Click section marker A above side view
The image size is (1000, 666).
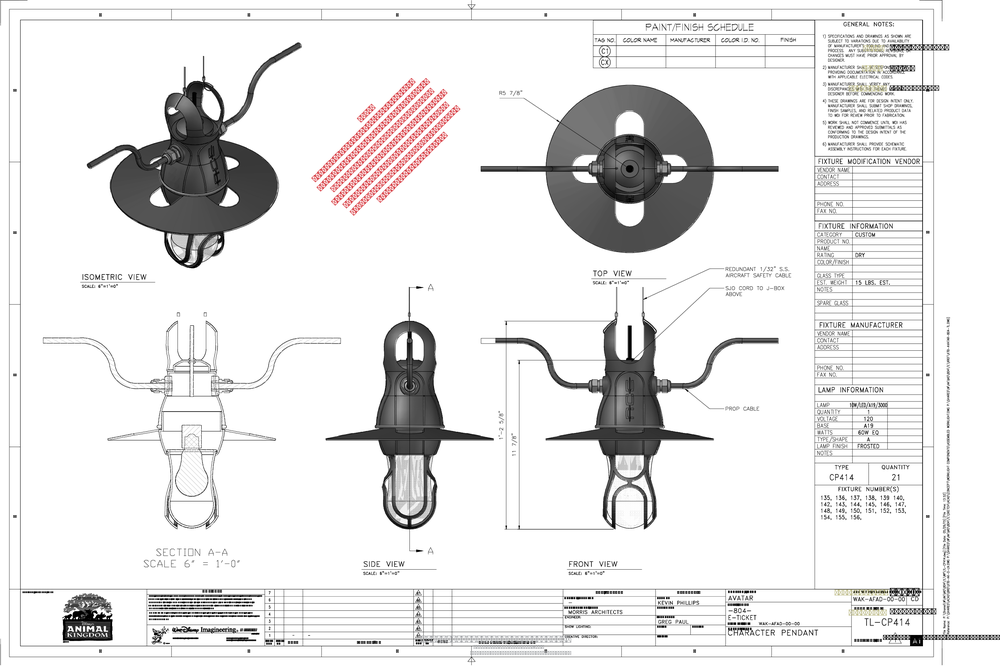[430, 288]
